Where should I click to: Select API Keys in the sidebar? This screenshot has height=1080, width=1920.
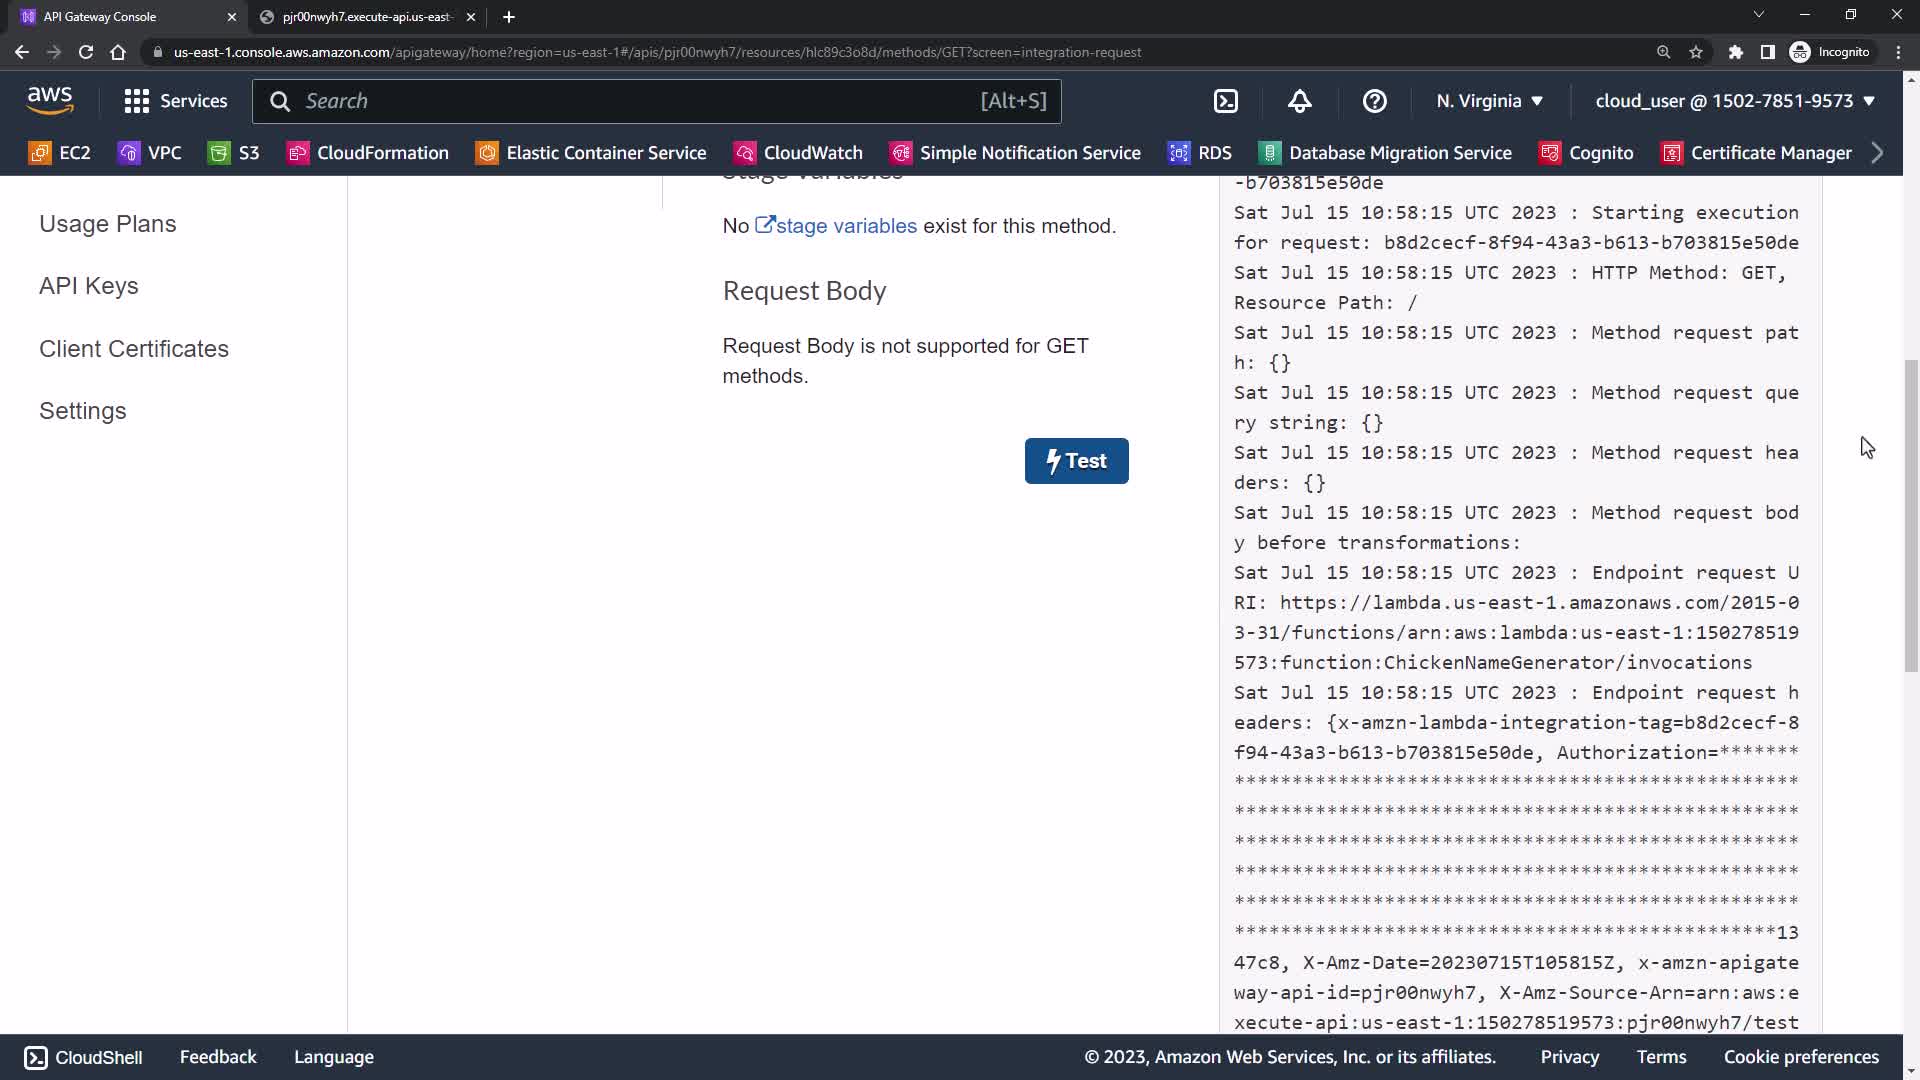[89, 286]
